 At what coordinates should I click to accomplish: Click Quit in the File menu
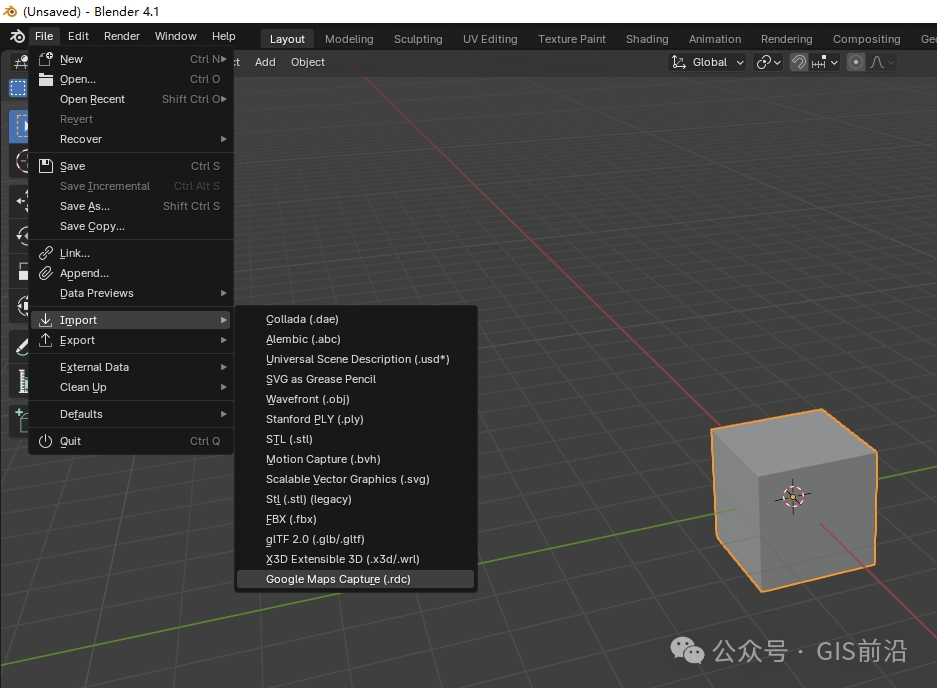(131, 441)
